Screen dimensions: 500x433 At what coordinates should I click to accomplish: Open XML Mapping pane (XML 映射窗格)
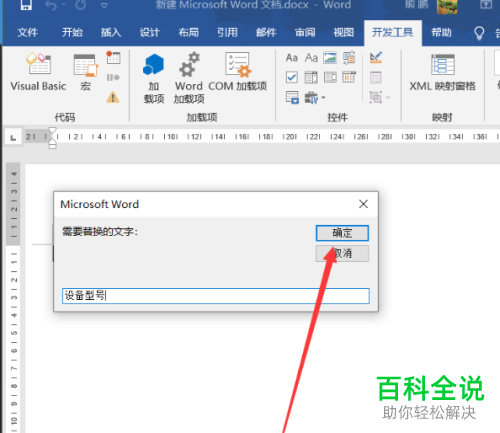point(442,72)
